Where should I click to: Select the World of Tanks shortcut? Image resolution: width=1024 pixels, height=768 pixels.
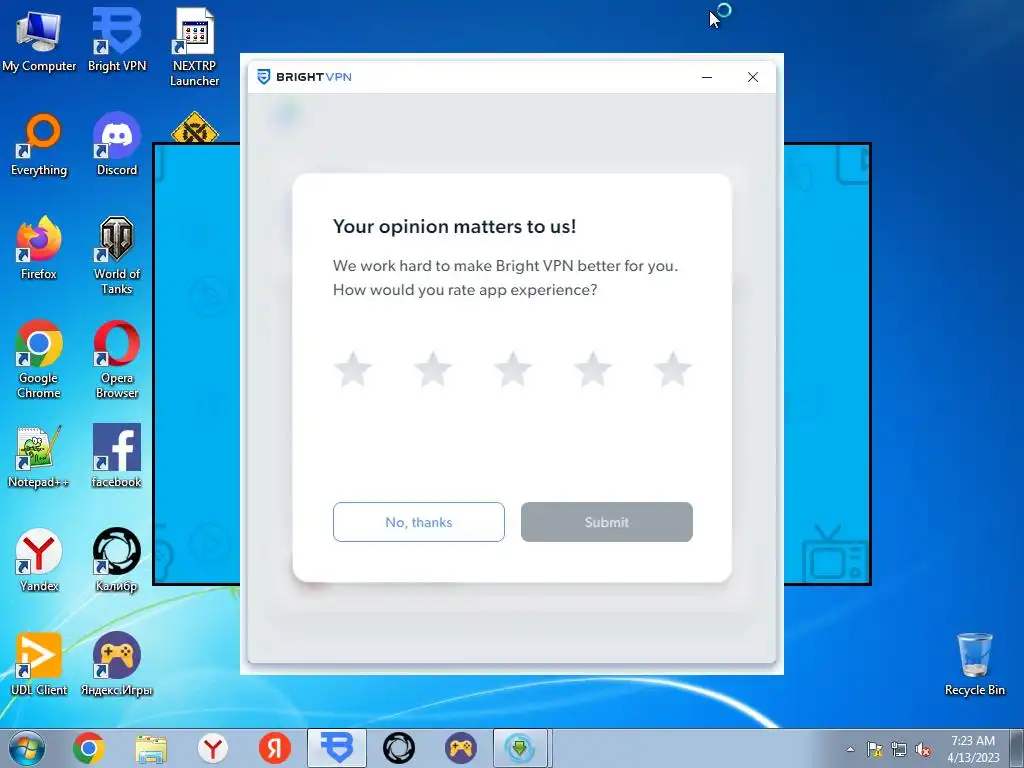click(117, 256)
